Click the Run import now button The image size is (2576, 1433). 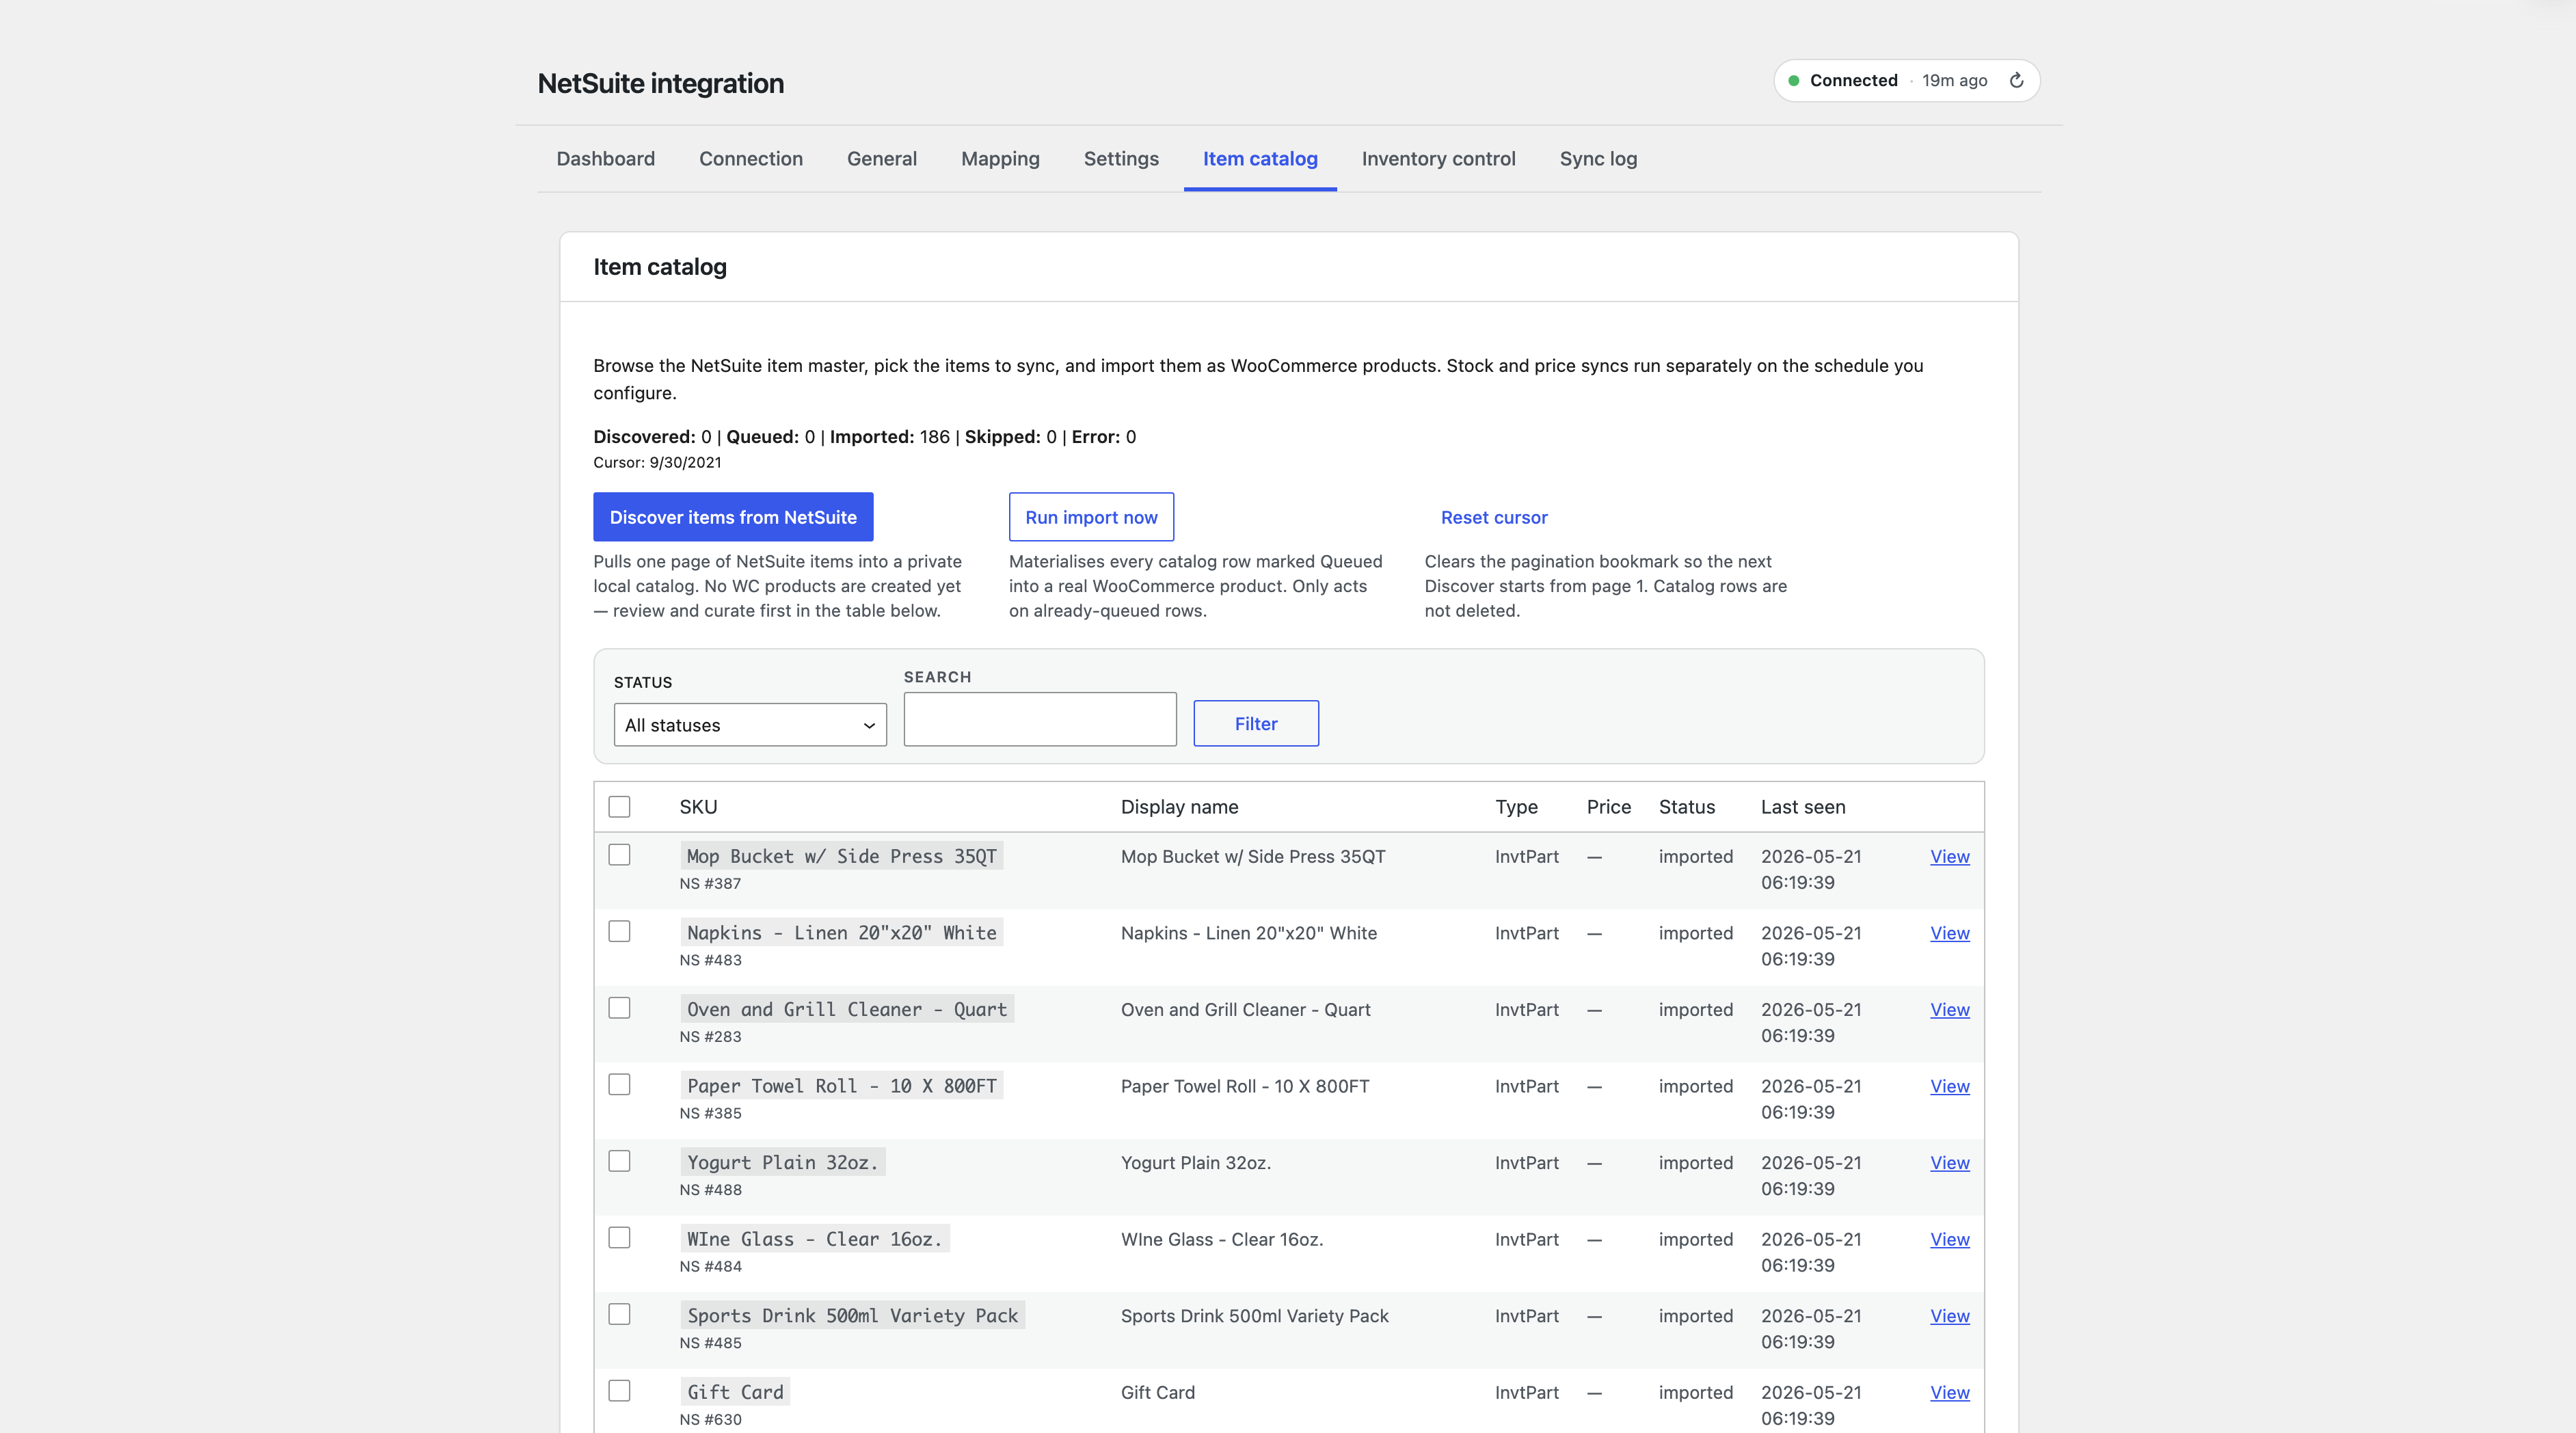(1091, 517)
